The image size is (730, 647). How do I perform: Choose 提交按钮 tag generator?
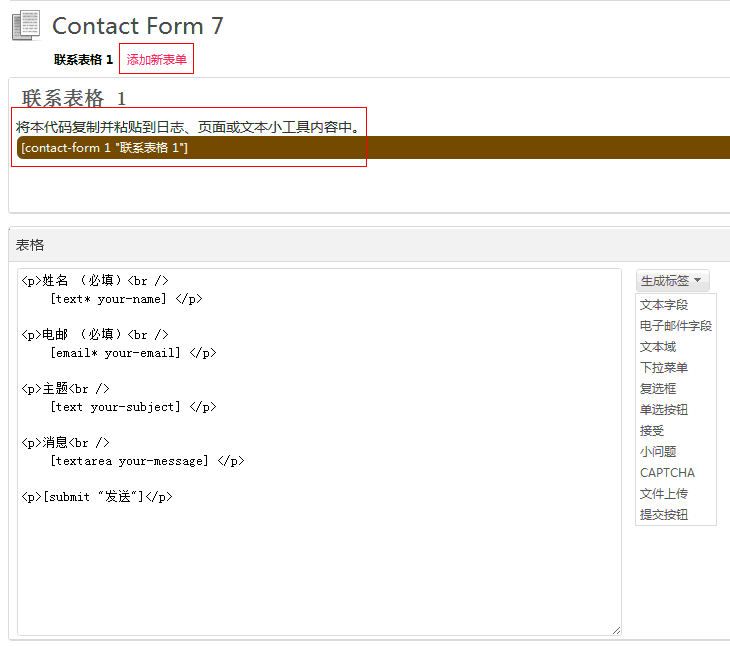coord(663,514)
